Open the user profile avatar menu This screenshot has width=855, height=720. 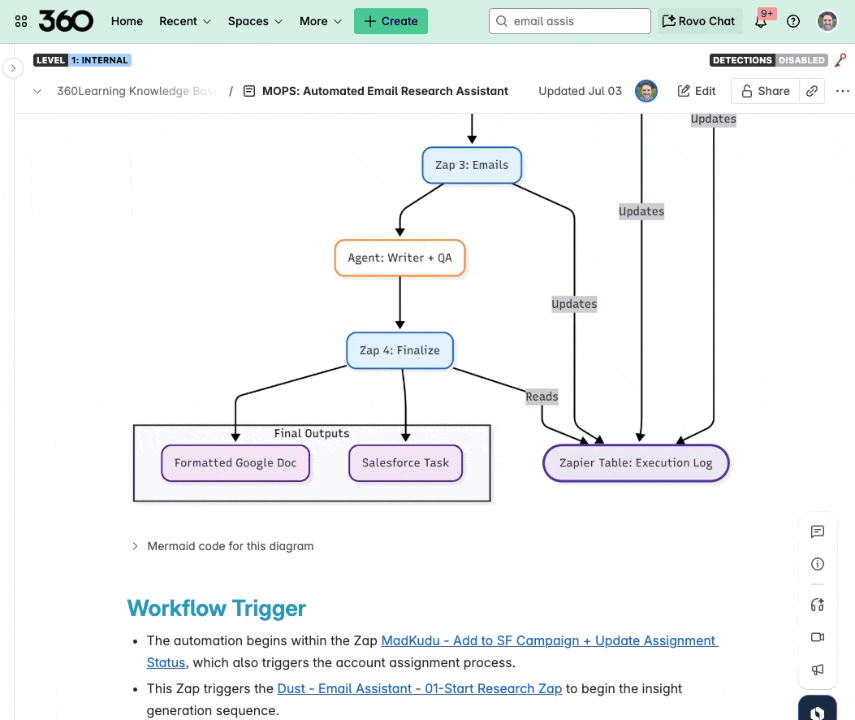(827, 21)
